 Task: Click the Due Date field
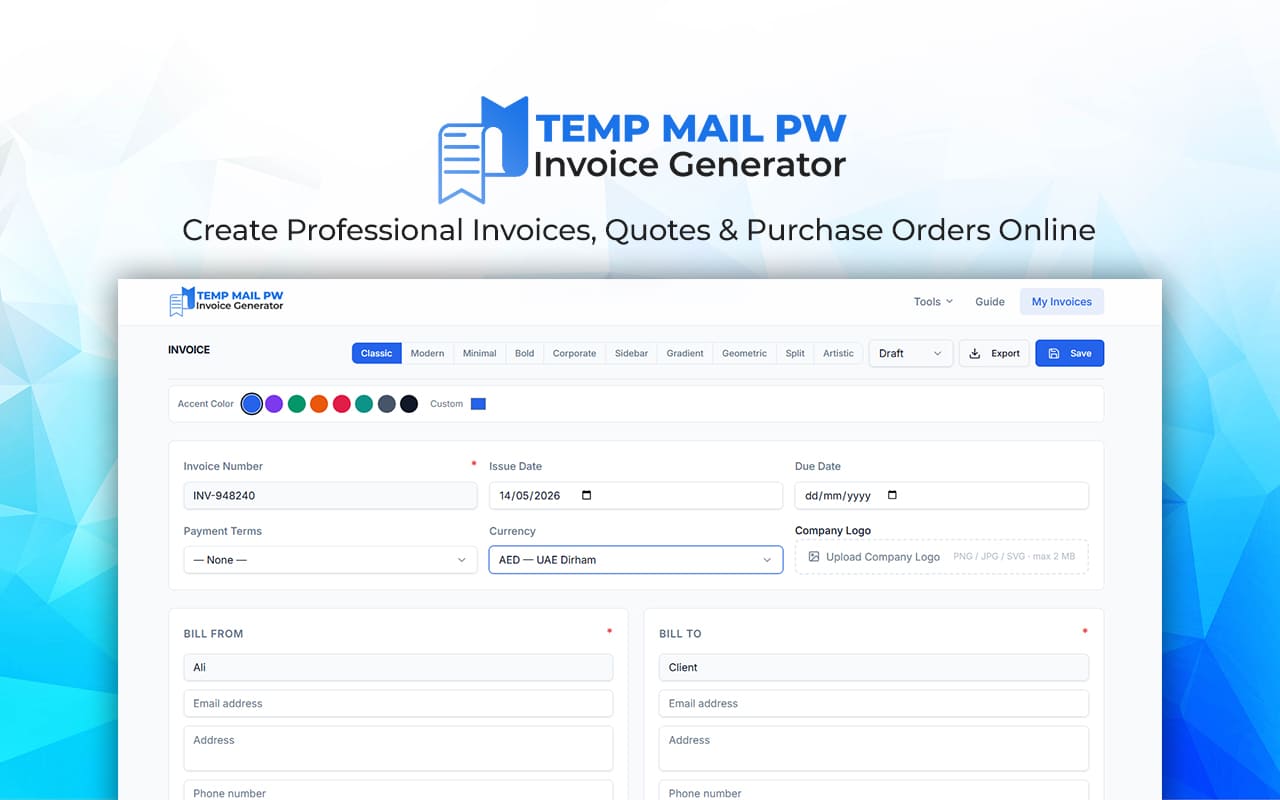point(942,495)
